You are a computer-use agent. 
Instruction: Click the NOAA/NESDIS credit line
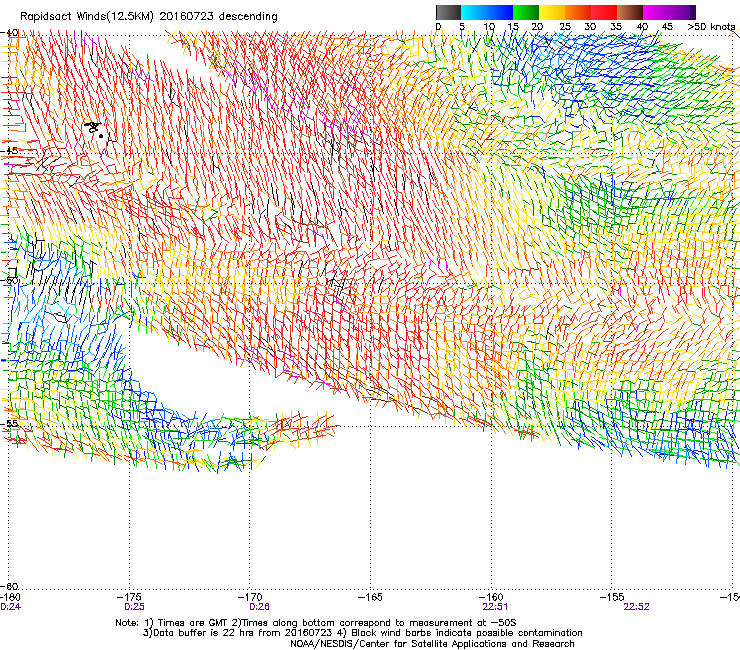point(432,644)
